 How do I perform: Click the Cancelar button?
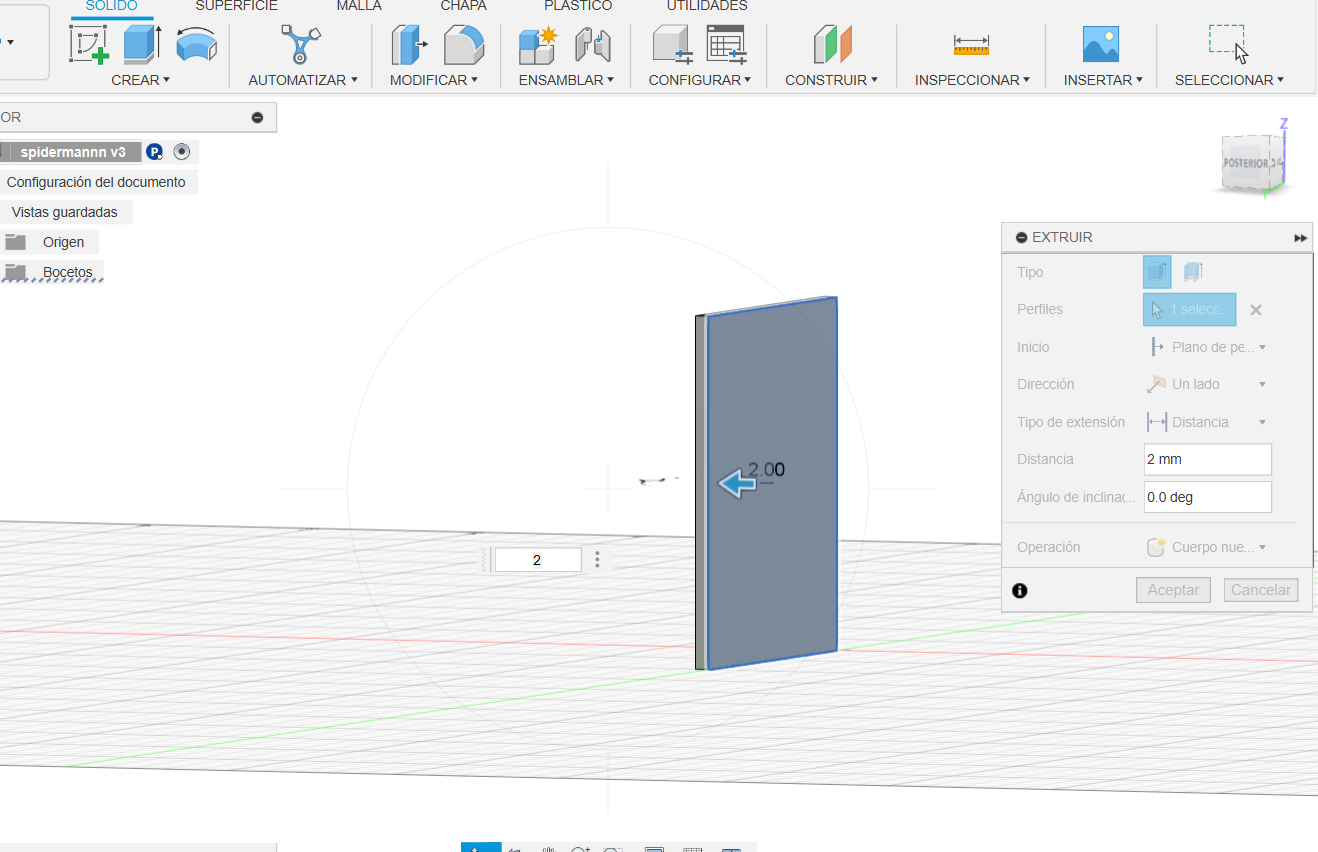point(1261,590)
